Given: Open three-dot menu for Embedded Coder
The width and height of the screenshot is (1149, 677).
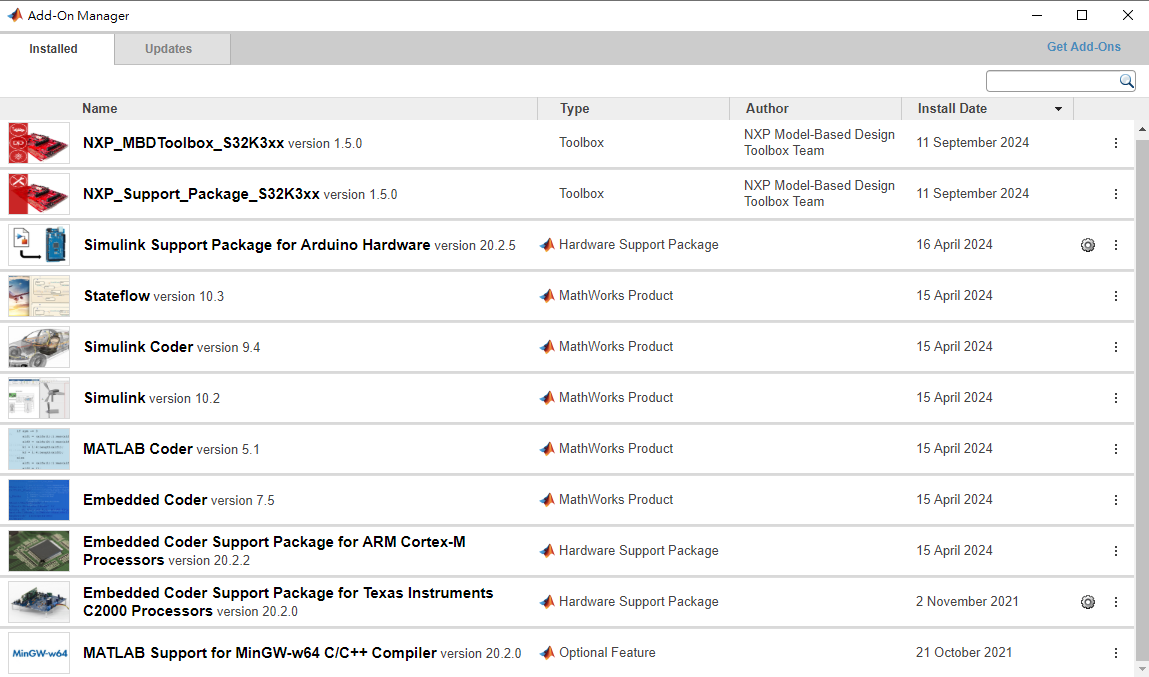Looking at the screenshot, I should pos(1116,500).
